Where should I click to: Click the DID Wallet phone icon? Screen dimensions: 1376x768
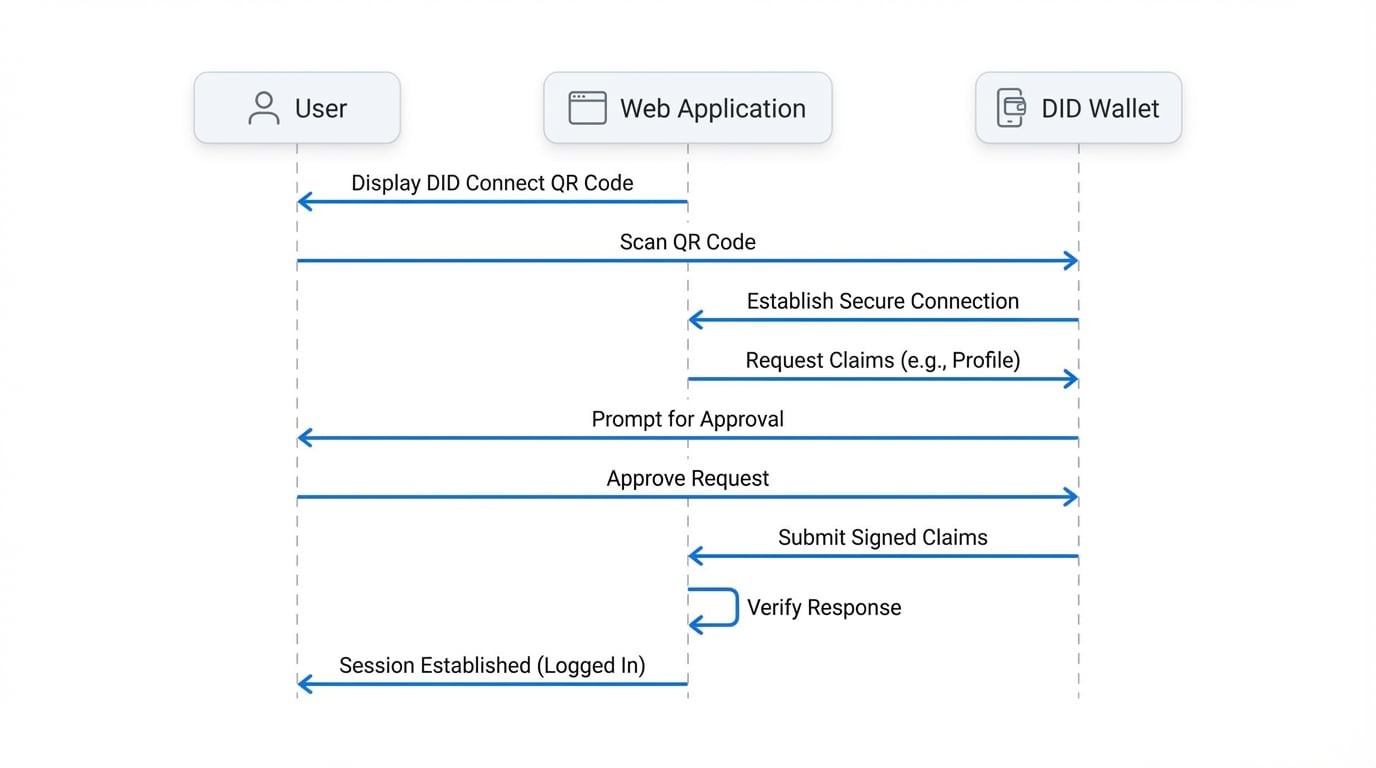(1011, 108)
